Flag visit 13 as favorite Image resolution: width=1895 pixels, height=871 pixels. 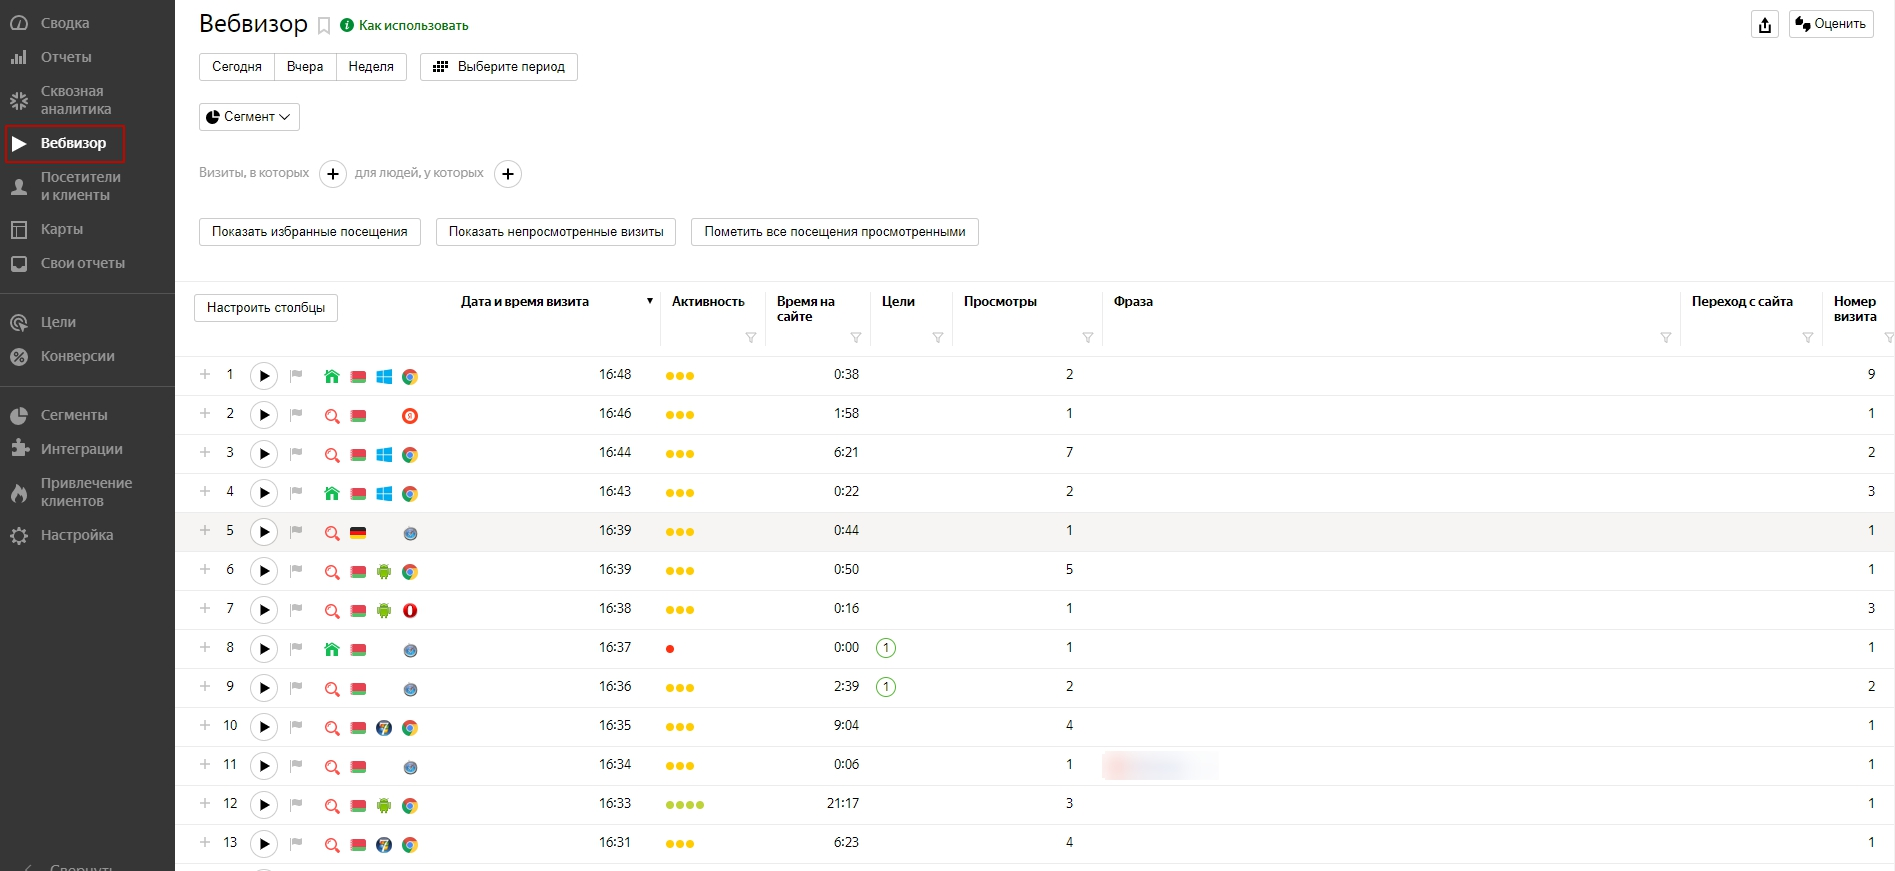pos(296,843)
